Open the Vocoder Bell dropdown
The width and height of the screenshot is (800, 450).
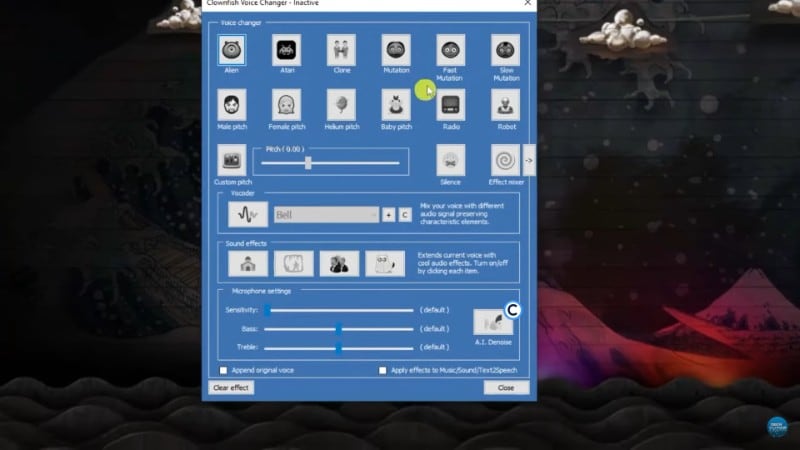327,215
